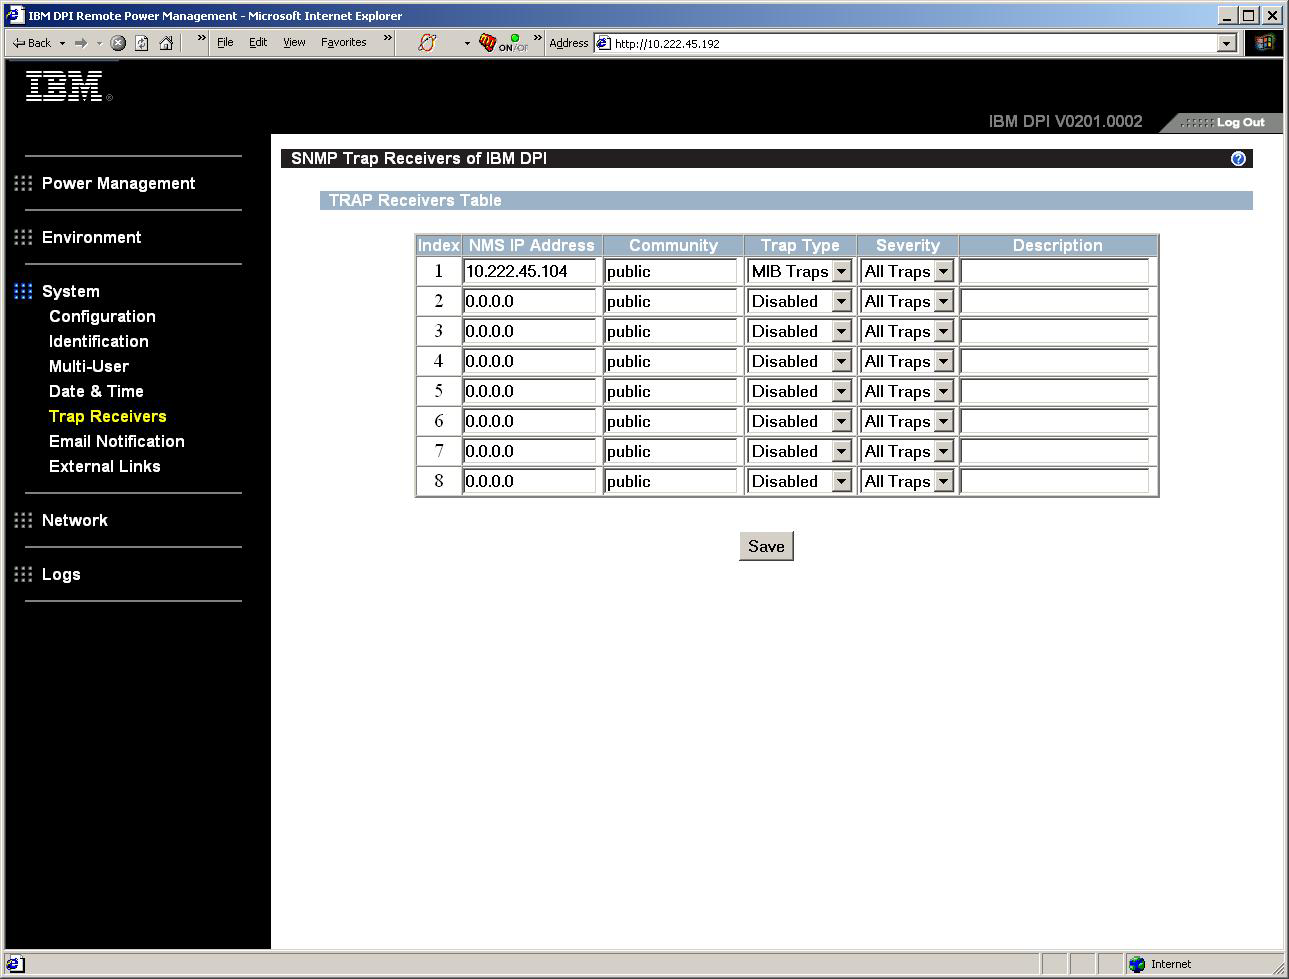Click the Address bar URL field
This screenshot has width=1289, height=979.
point(915,43)
